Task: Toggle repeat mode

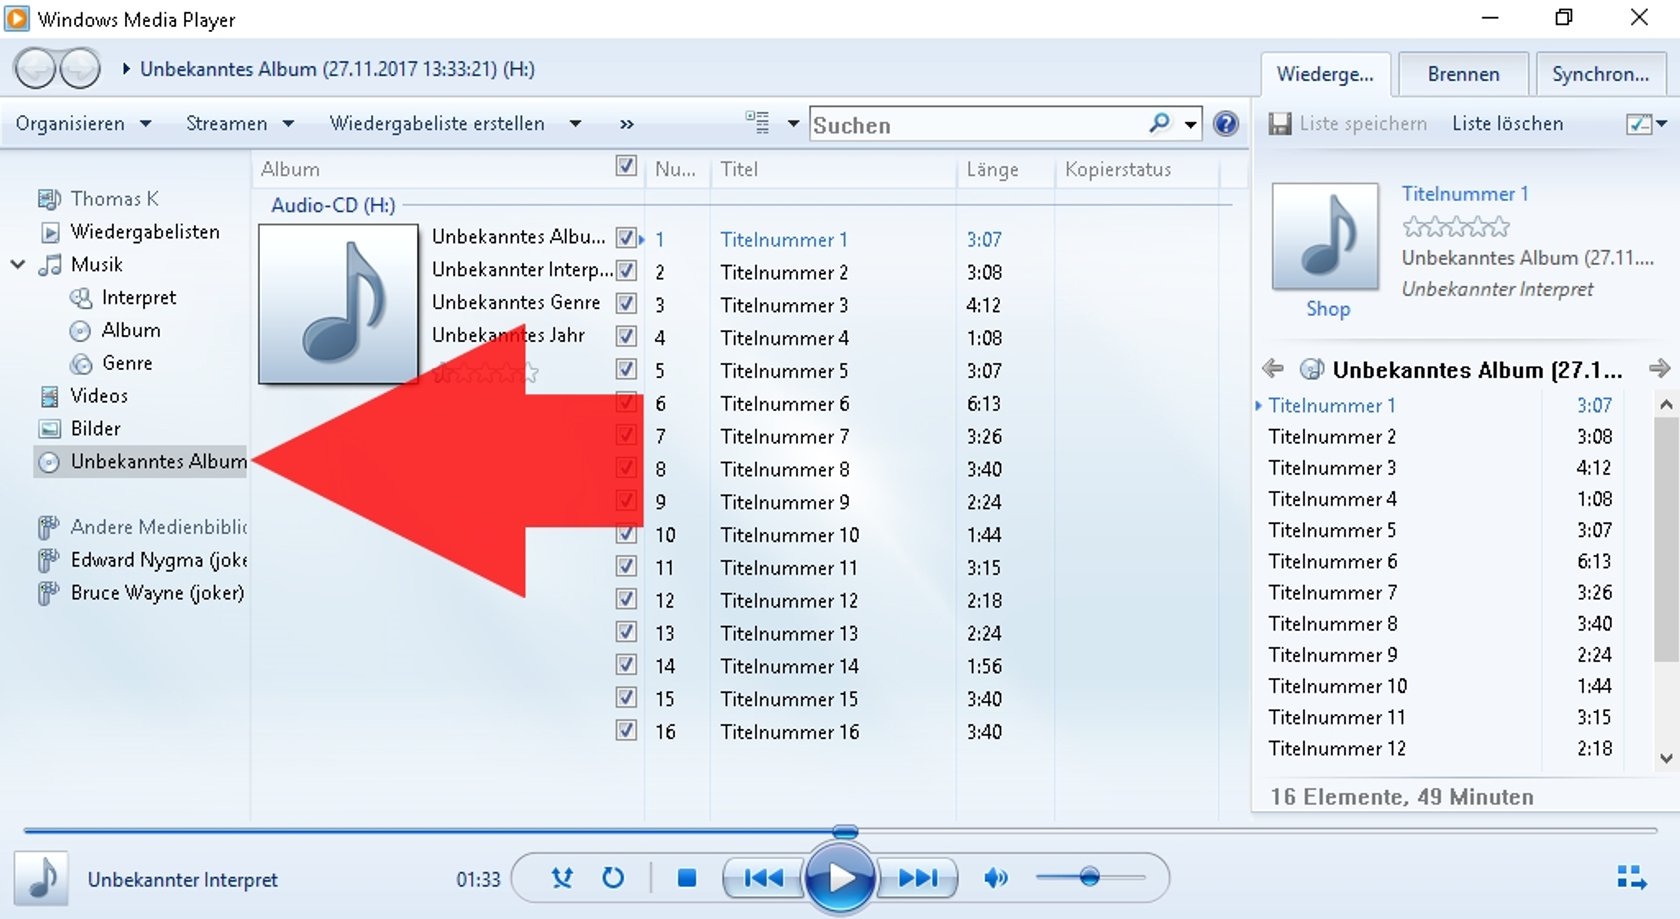Action: coord(612,878)
